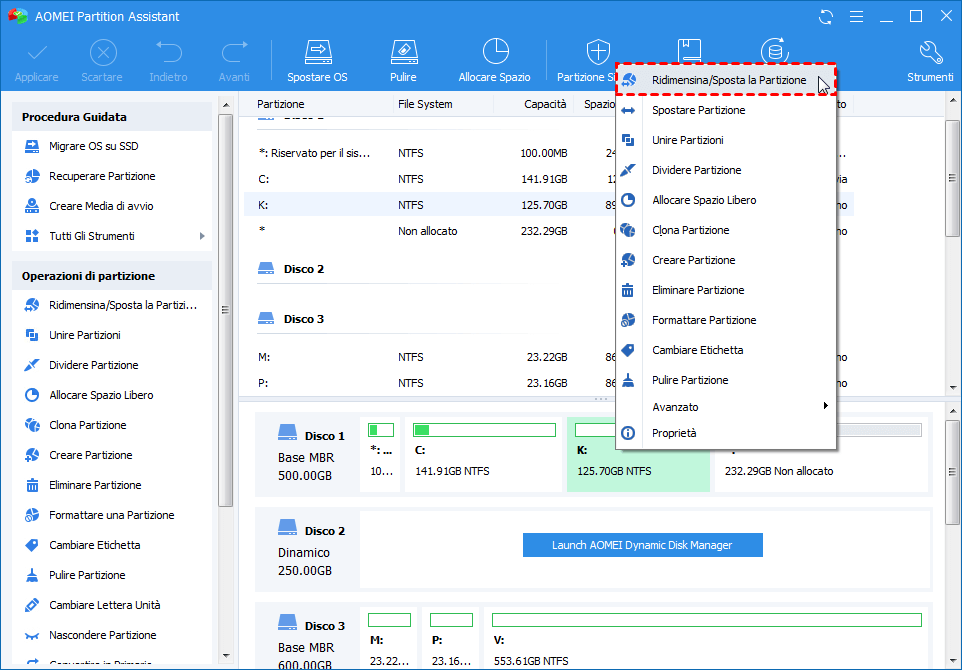Open Proprietà from context menu
This screenshot has width=962, height=670.
point(726,434)
